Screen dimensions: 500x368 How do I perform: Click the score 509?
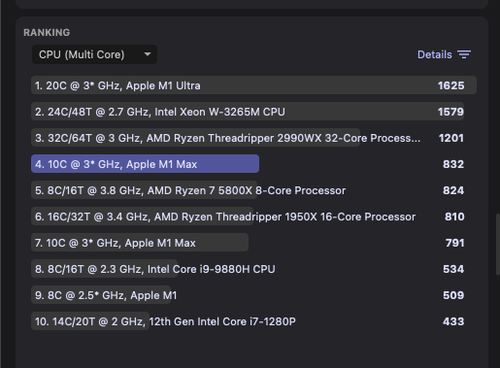[453, 295]
